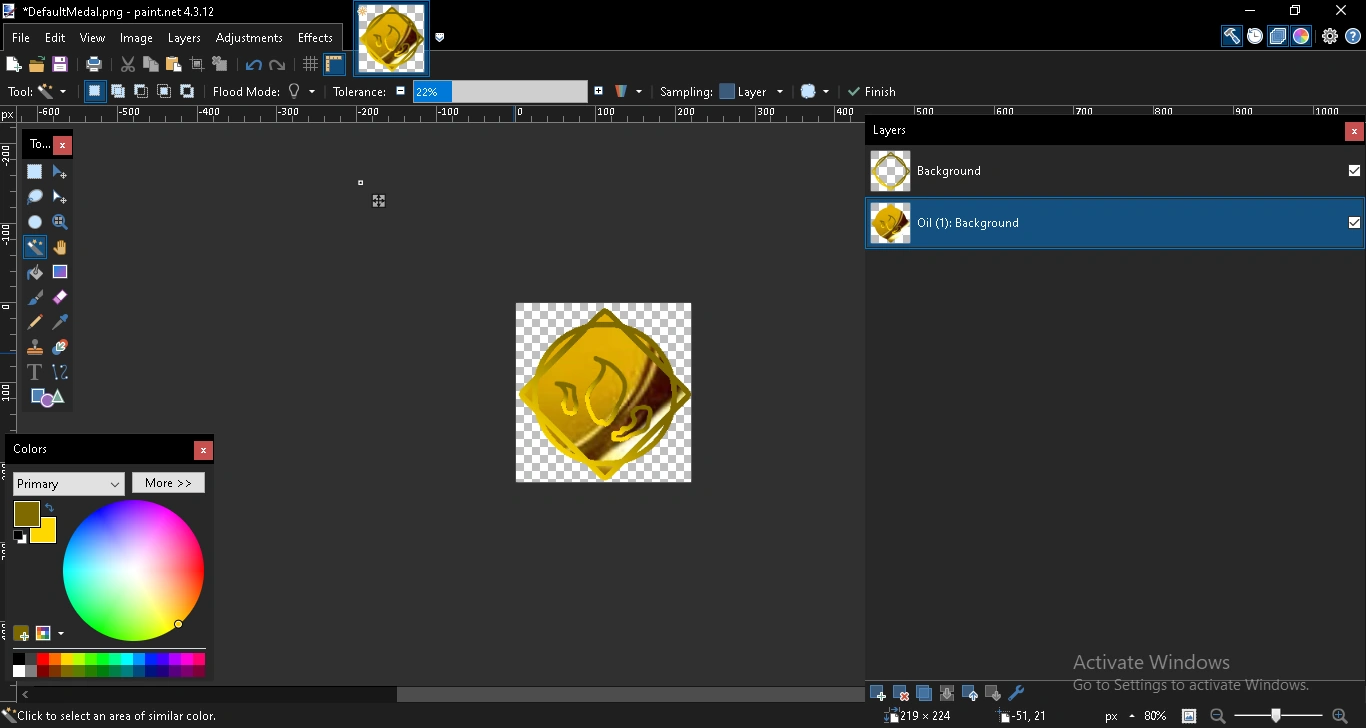Open the Adjustments menu
Viewport: 1366px width, 728px height.
coord(249,38)
